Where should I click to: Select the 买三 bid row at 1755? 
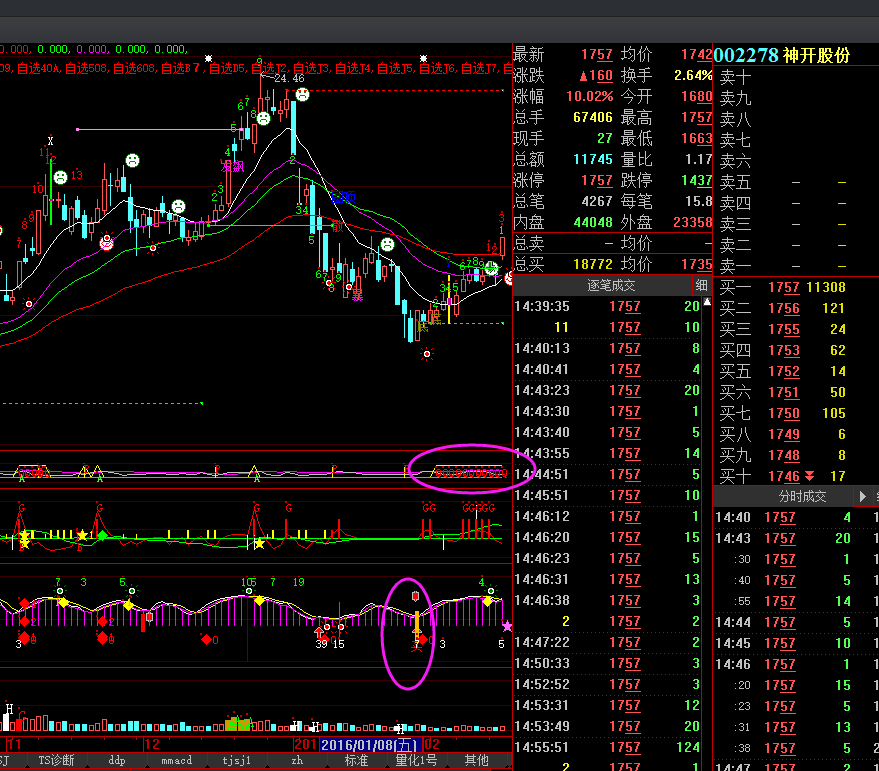pyautogui.click(x=795, y=329)
